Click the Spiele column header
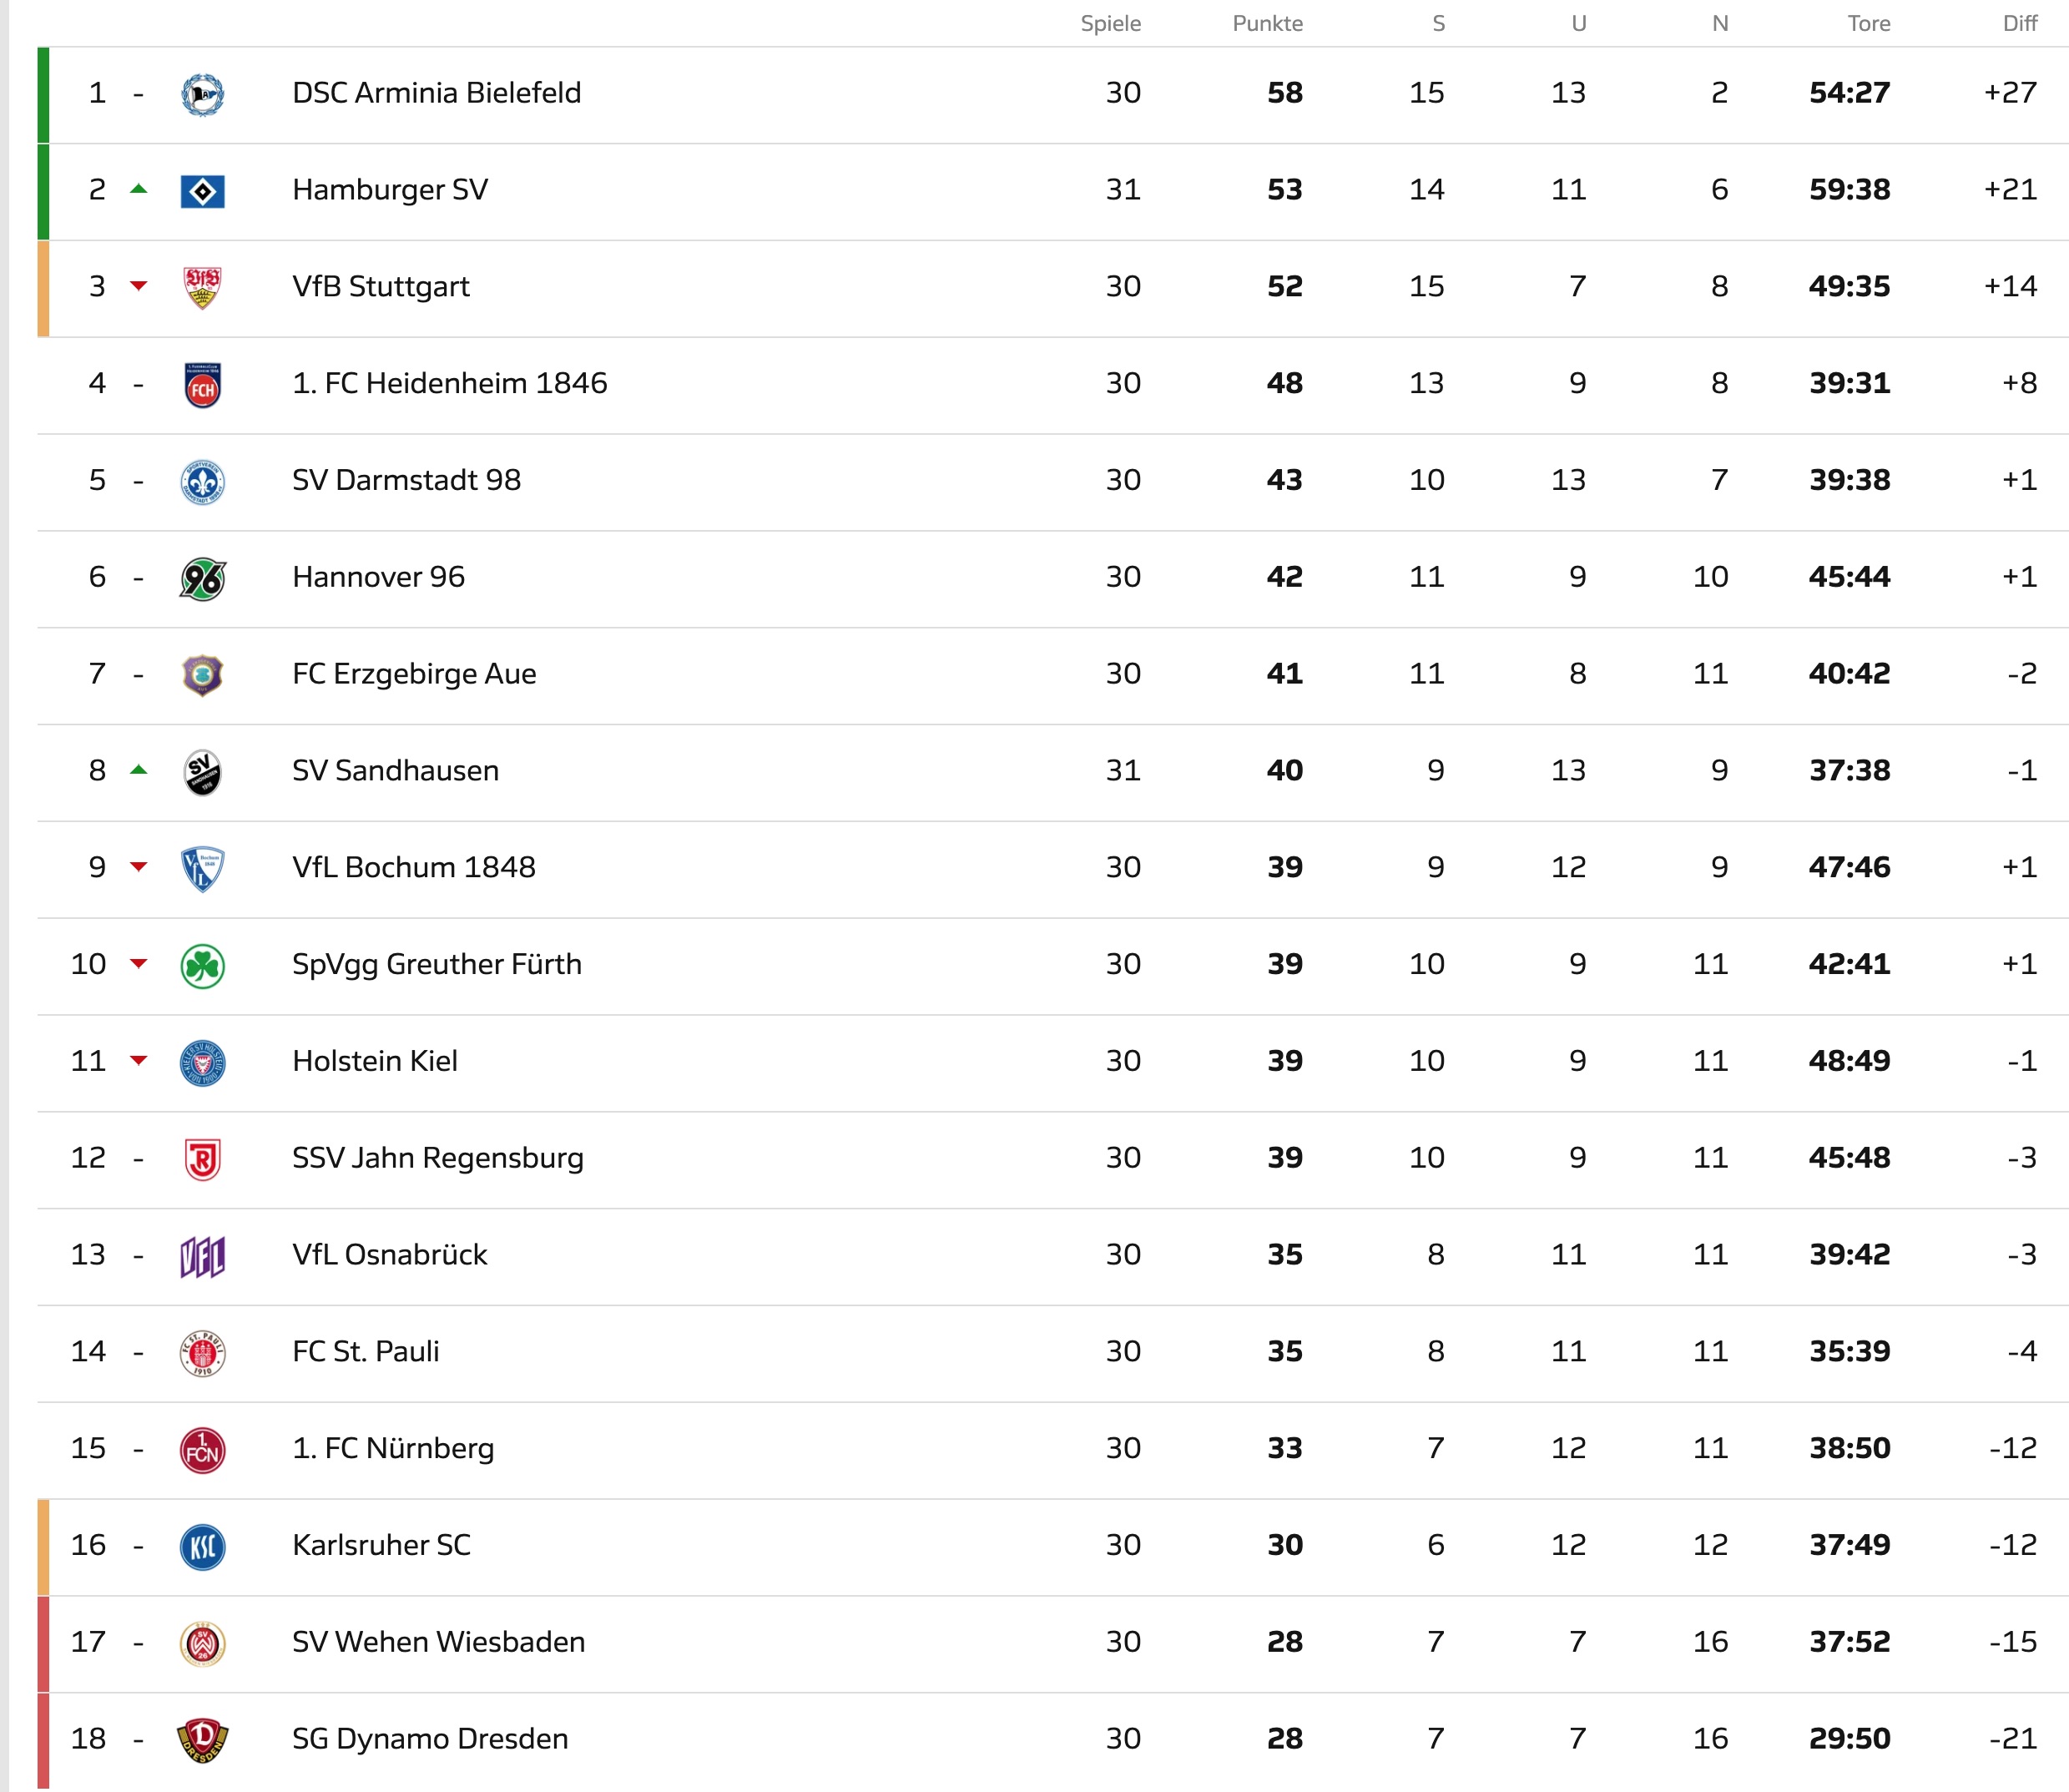The height and width of the screenshot is (1792, 2069). (x=1110, y=23)
